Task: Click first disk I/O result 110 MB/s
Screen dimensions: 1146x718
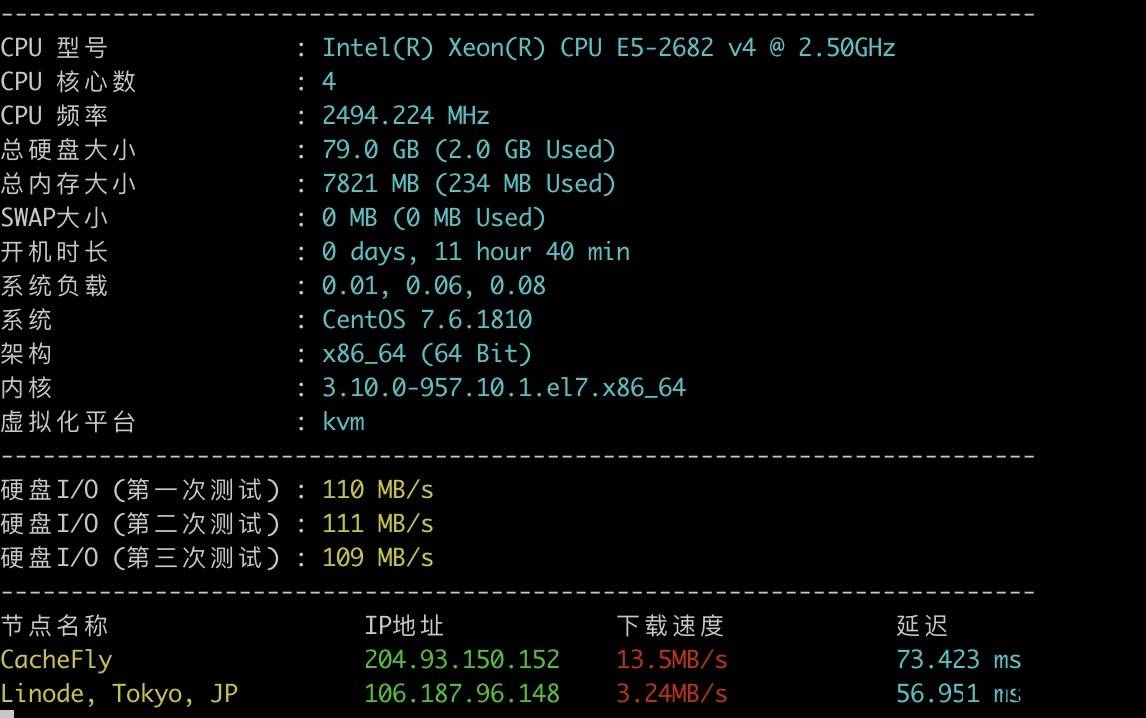Action: pos(378,490)
